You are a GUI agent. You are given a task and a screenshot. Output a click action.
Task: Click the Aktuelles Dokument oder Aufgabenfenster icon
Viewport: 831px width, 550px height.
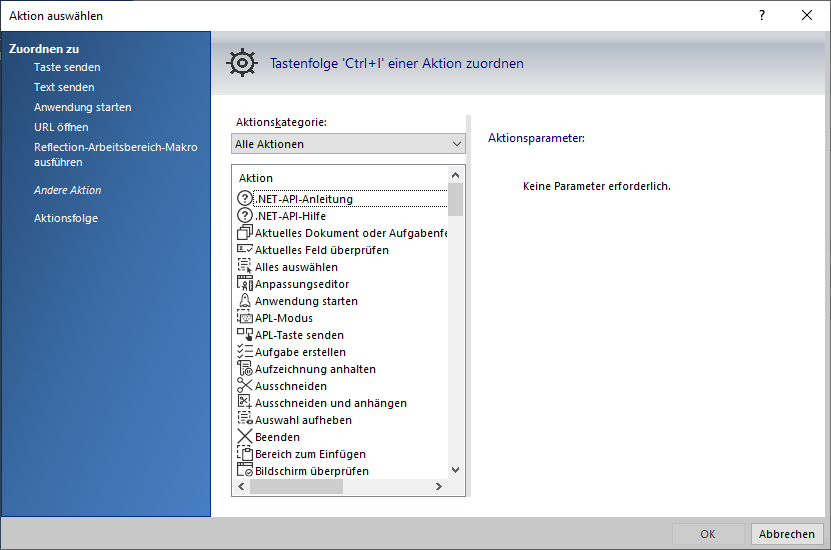(x=244, y=233)
